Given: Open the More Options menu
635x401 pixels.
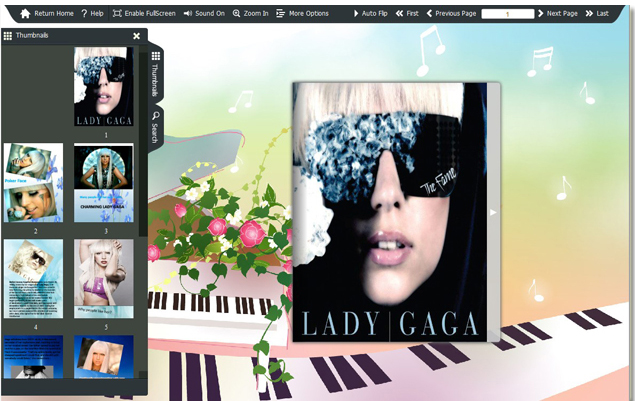Looking at the screenshot, I should (302, 13).
